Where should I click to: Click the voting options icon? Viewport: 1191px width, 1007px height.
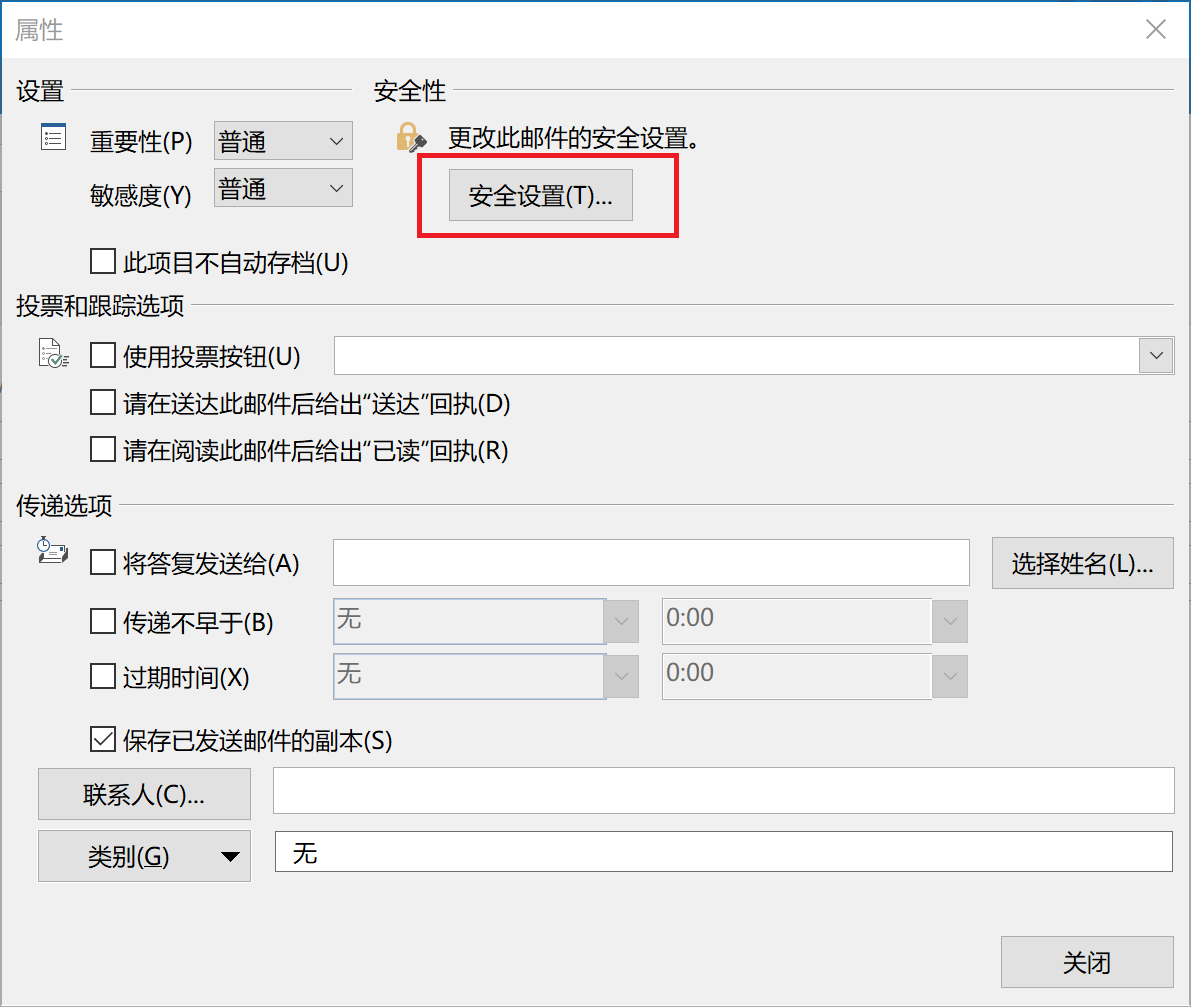click(x=53, y=354)
